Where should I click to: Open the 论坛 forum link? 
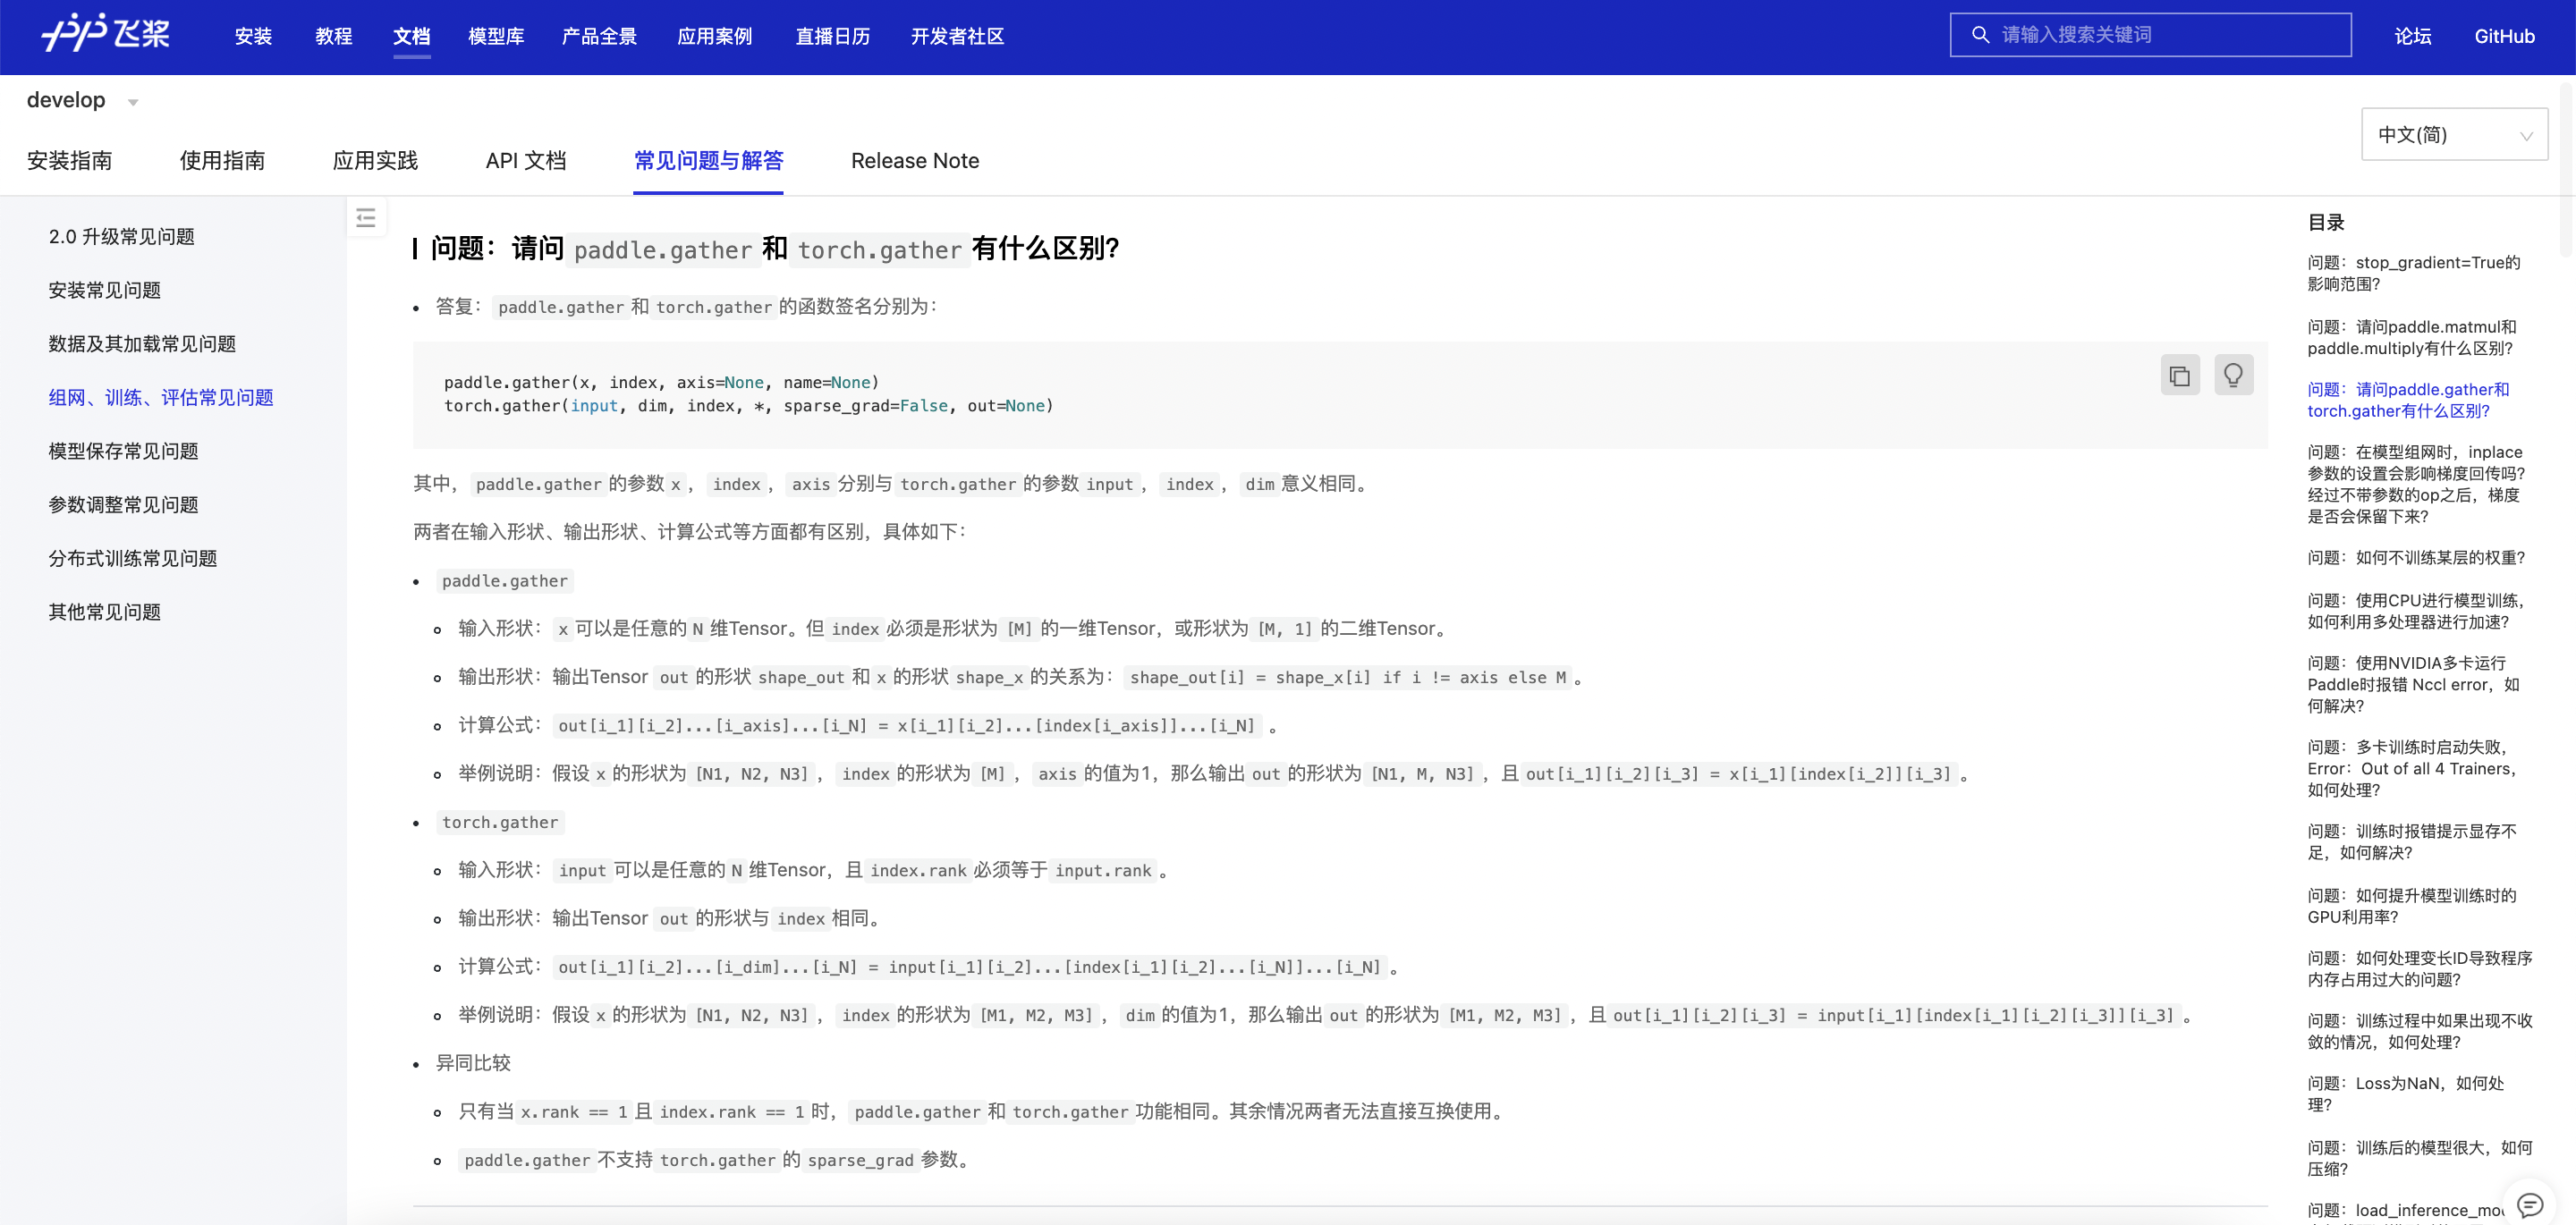tap(2412, 37)
